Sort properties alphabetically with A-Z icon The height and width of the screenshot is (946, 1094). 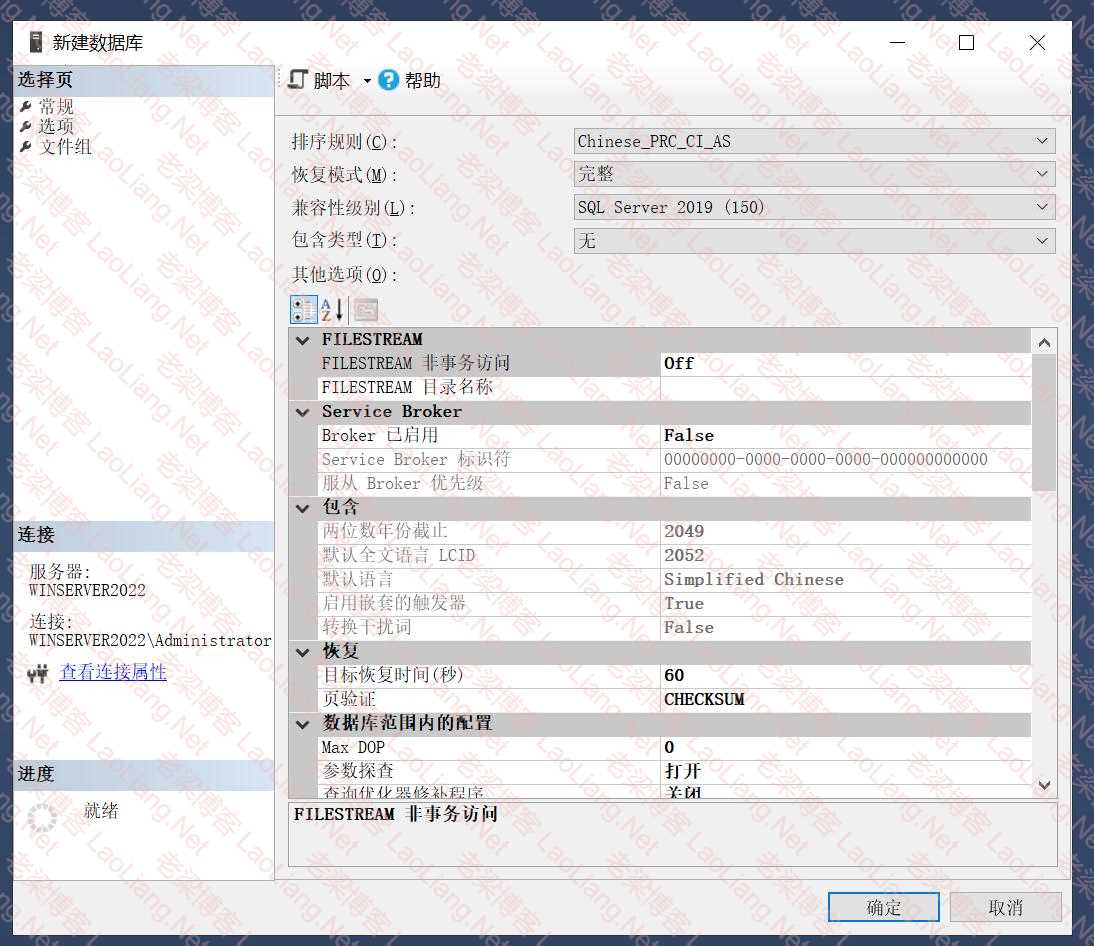tap(333, 309)
